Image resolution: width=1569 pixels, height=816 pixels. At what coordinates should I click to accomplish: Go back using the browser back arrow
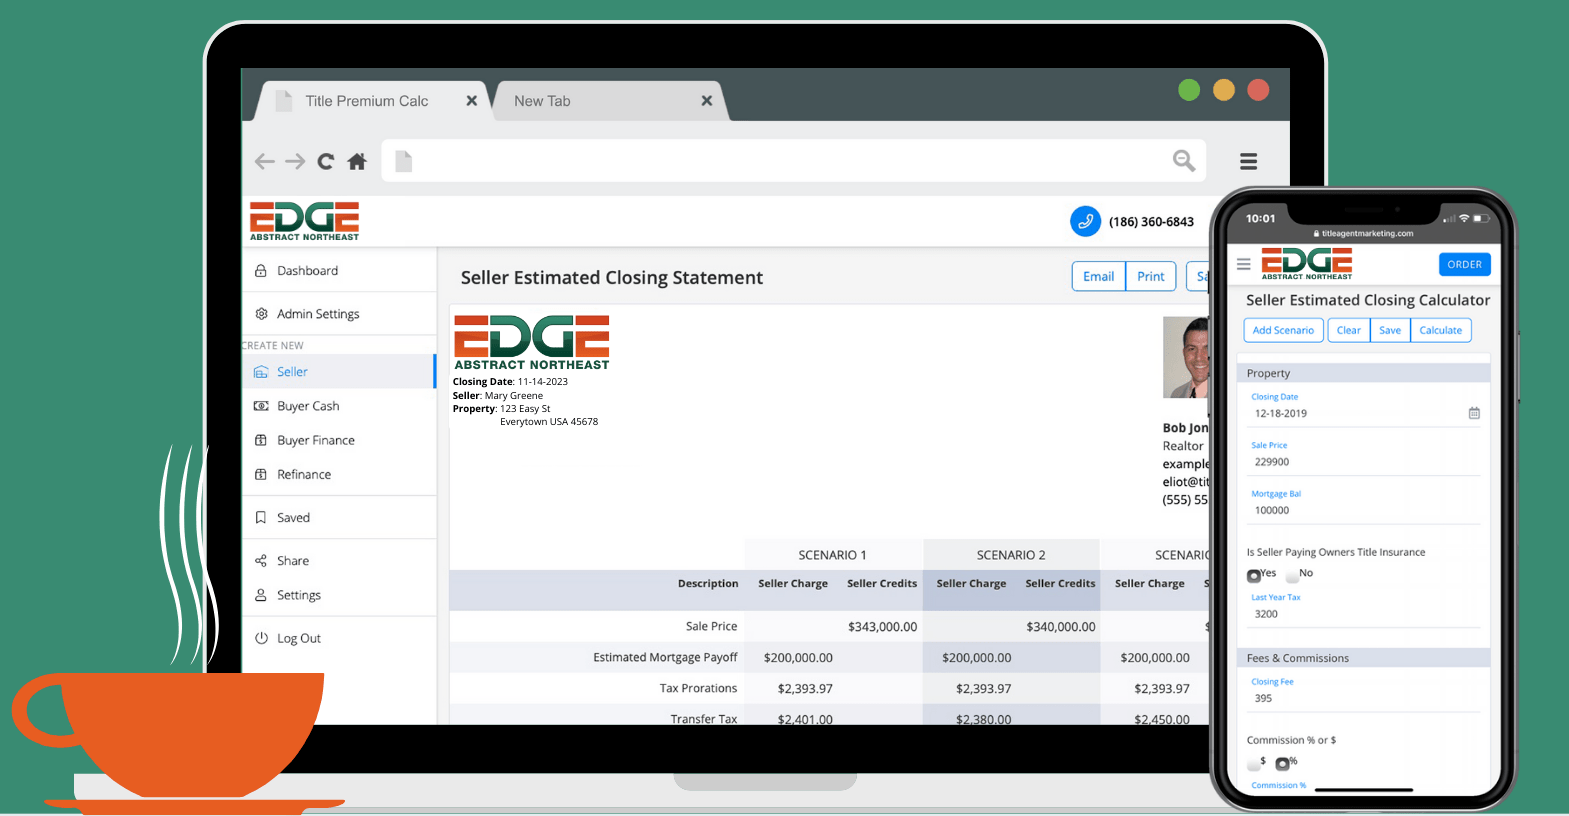264,161
